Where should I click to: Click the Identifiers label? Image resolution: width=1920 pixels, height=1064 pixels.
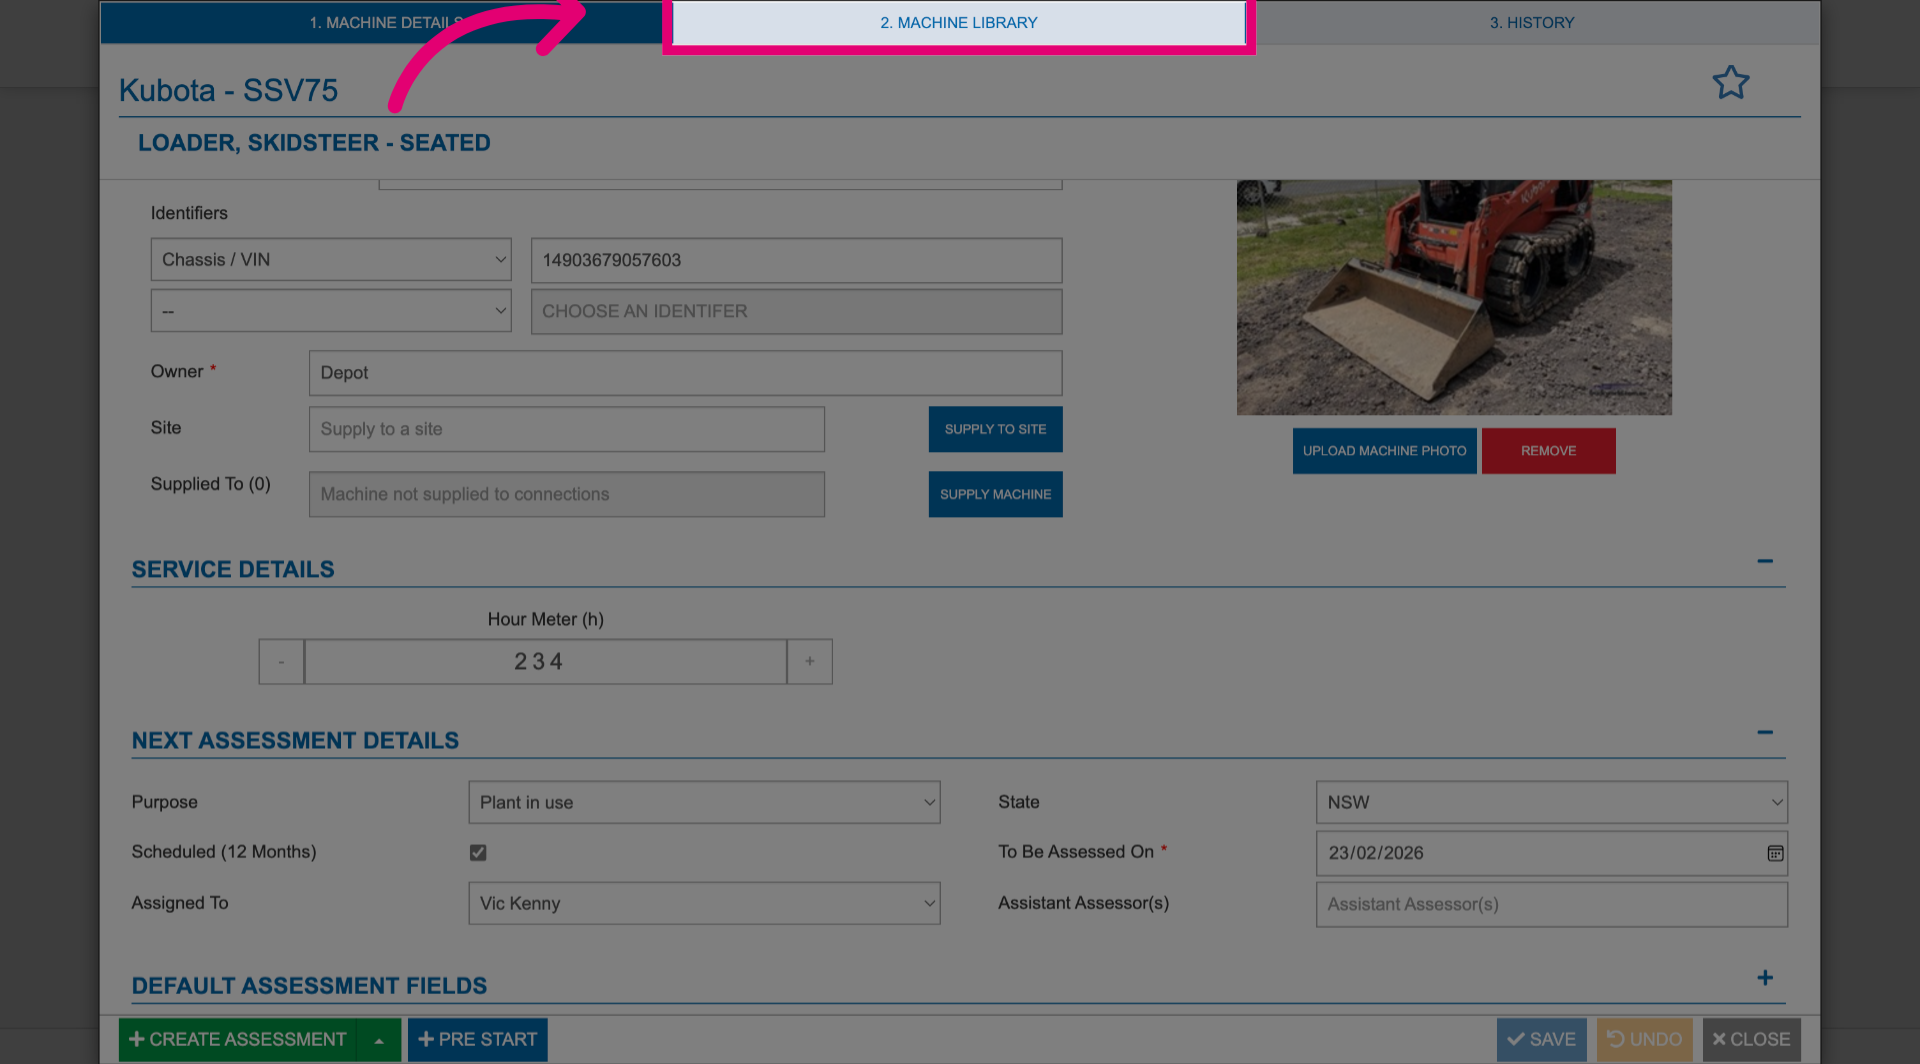click(189, 213)
